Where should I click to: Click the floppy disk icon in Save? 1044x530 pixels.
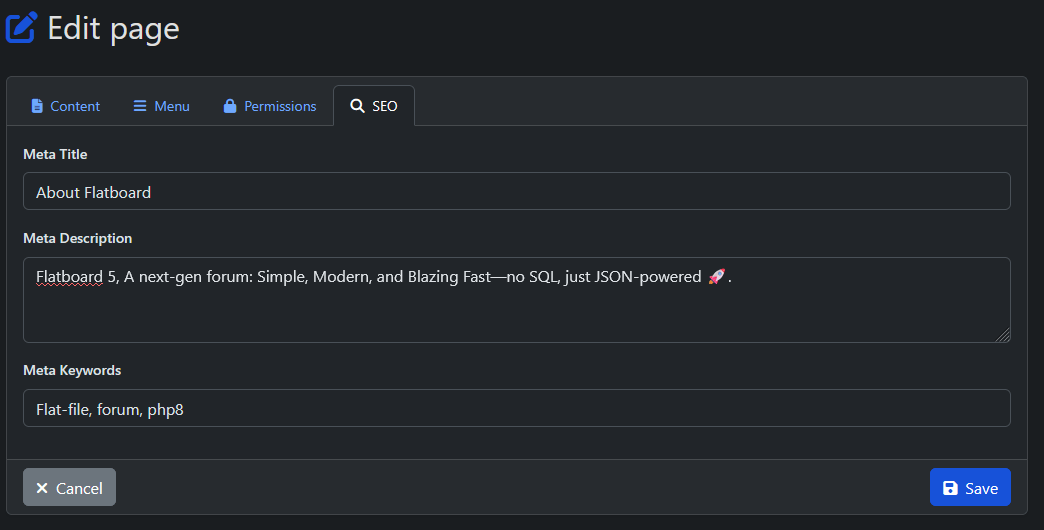coord(950,488)
